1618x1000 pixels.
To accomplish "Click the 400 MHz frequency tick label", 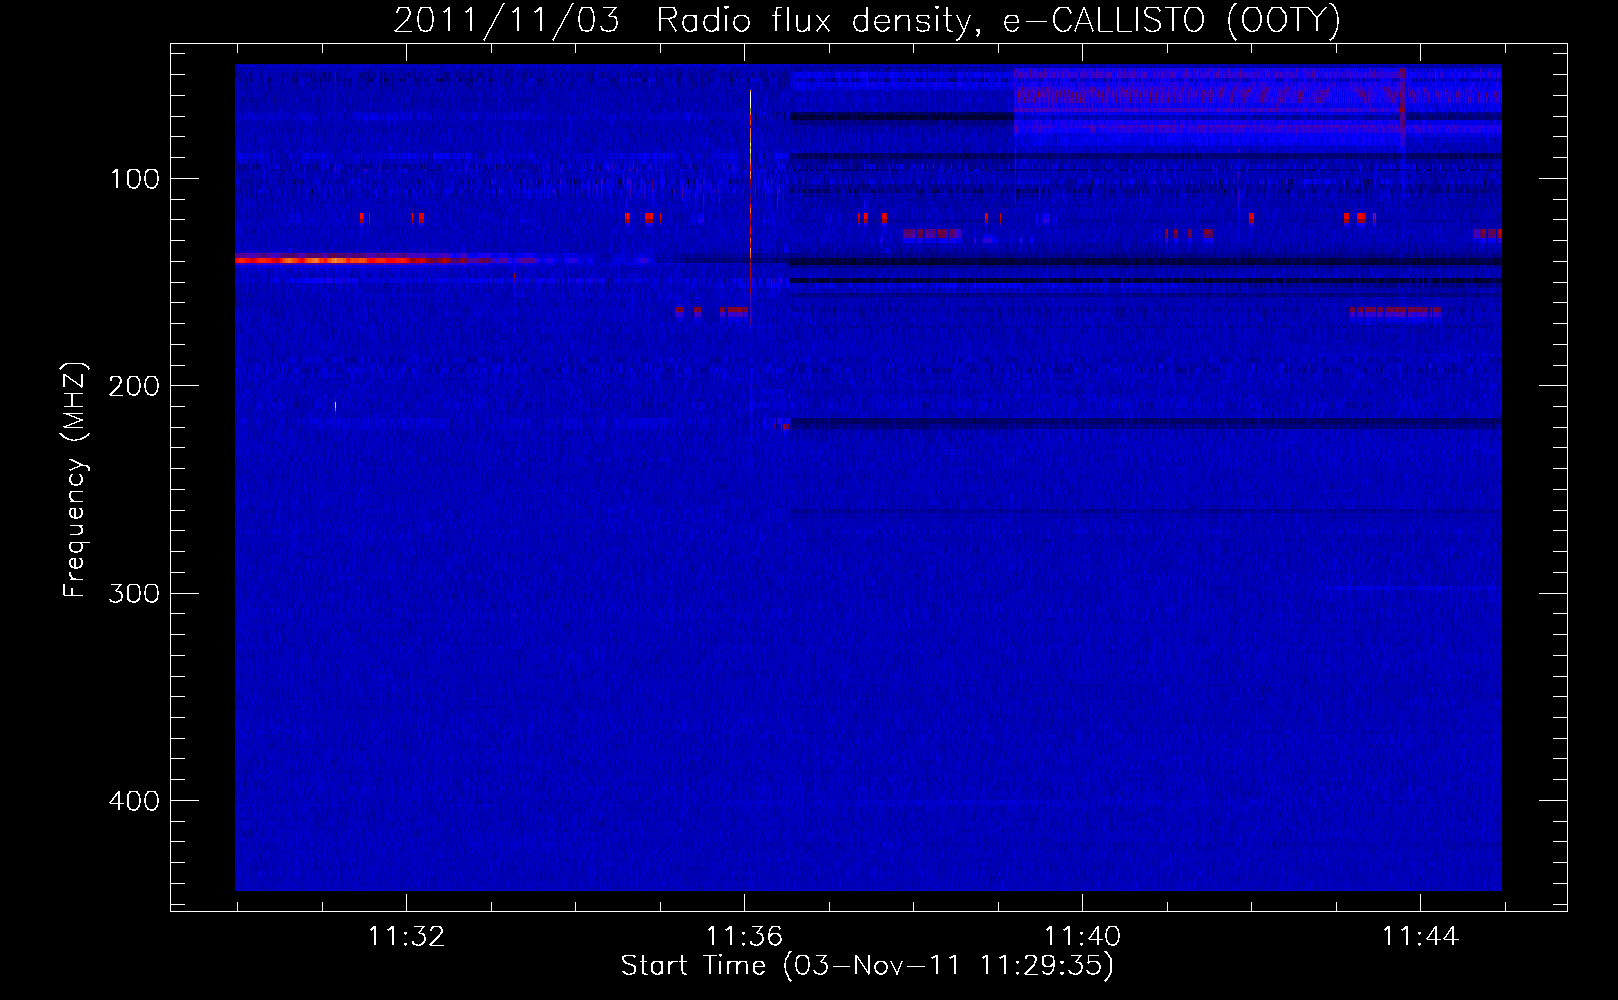I will [135, 801].
